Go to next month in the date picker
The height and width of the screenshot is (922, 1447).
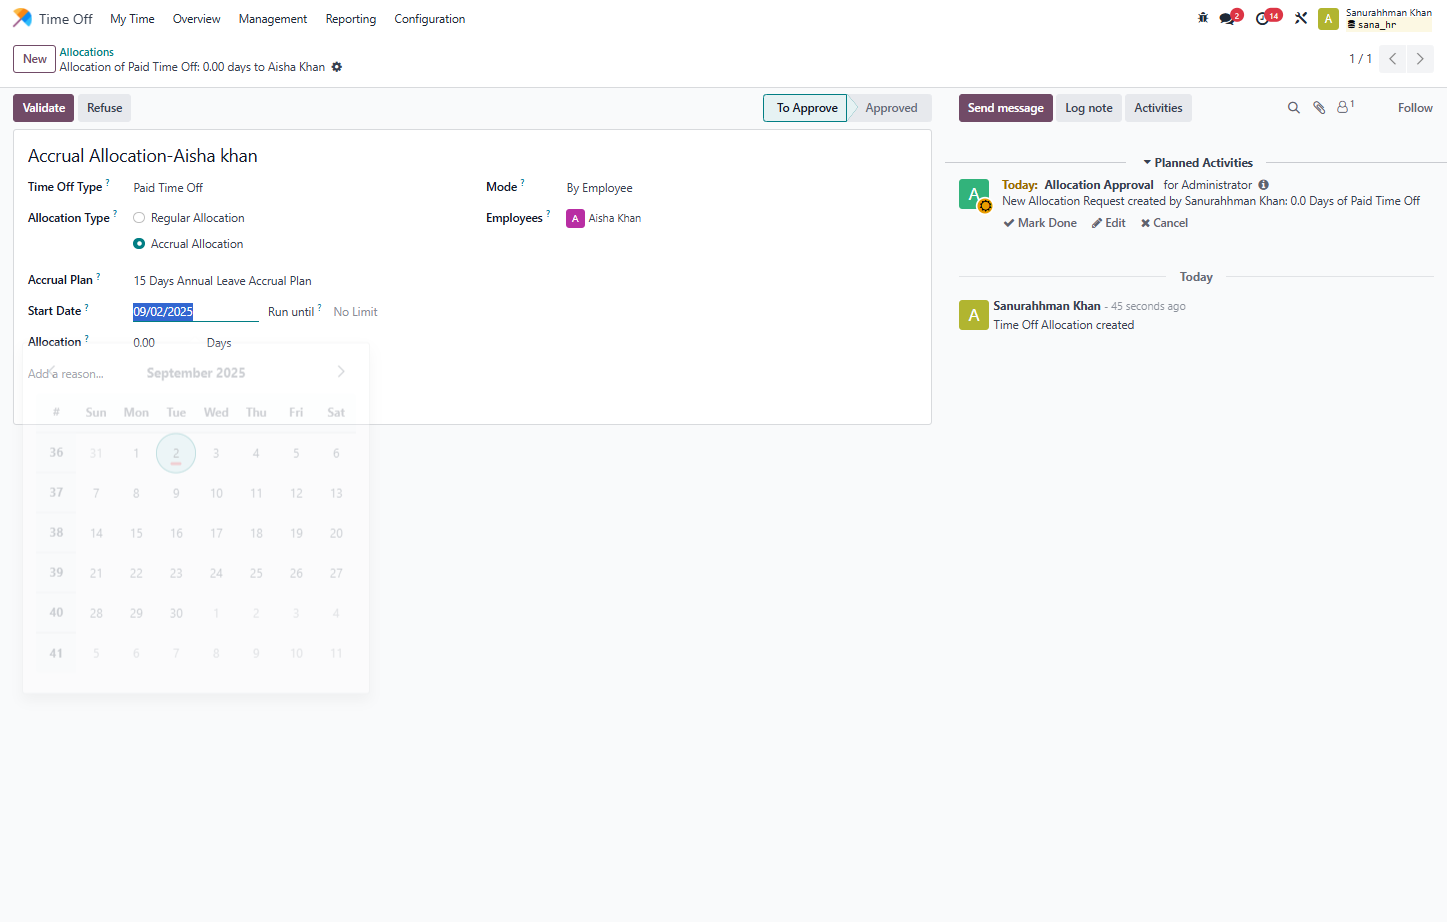click(341, 372)
